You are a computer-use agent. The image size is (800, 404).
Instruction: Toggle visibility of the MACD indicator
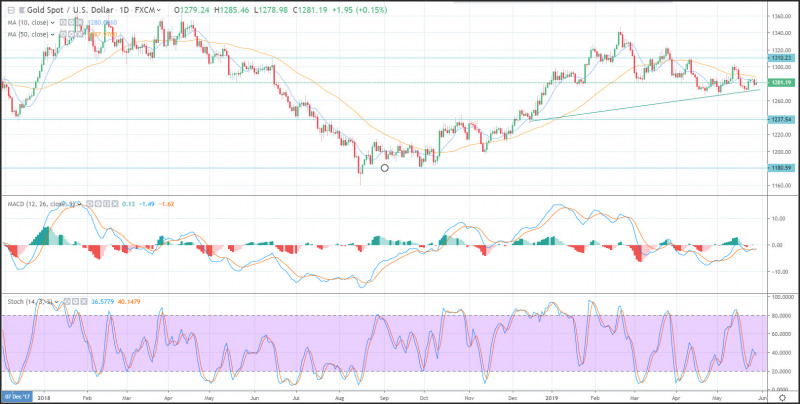coord(90,204)
